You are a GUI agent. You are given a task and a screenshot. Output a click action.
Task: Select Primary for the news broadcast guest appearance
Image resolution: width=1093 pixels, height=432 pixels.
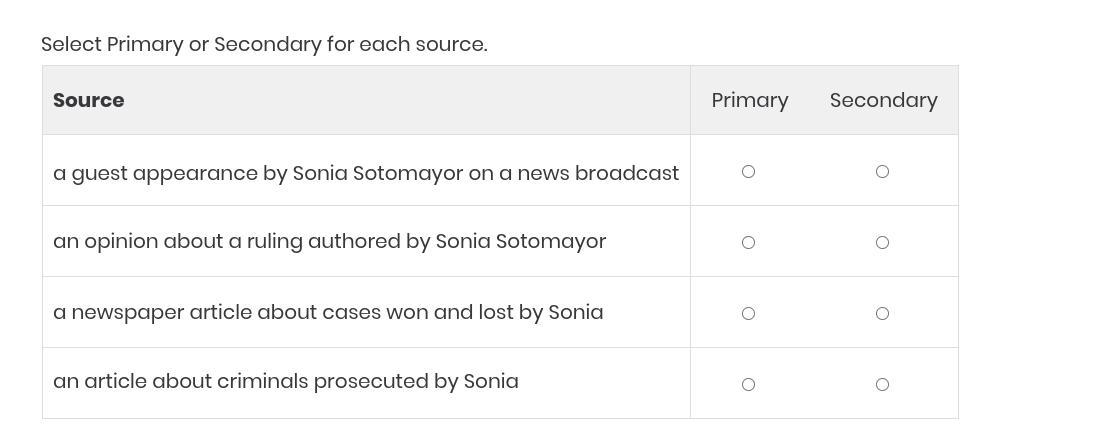pos(748,172)
